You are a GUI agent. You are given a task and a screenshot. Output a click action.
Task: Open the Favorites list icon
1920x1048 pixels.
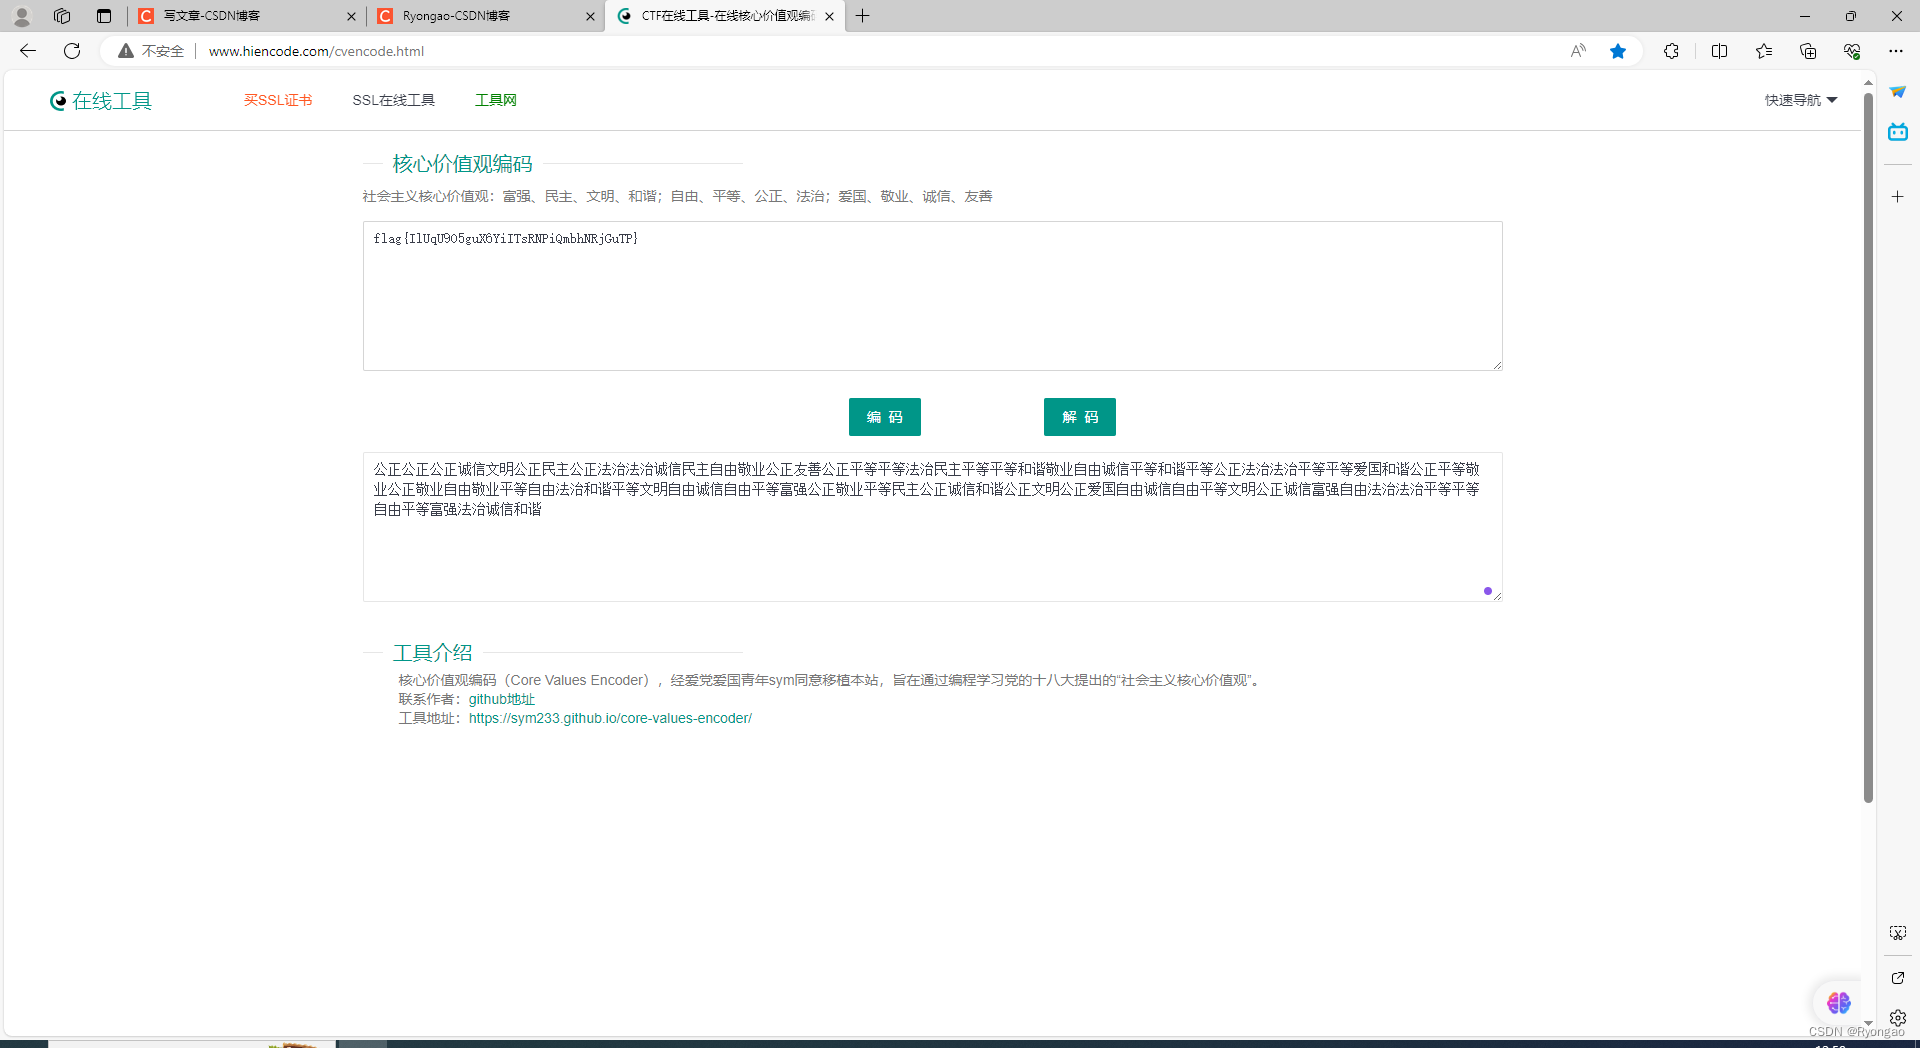(1764, 51)
